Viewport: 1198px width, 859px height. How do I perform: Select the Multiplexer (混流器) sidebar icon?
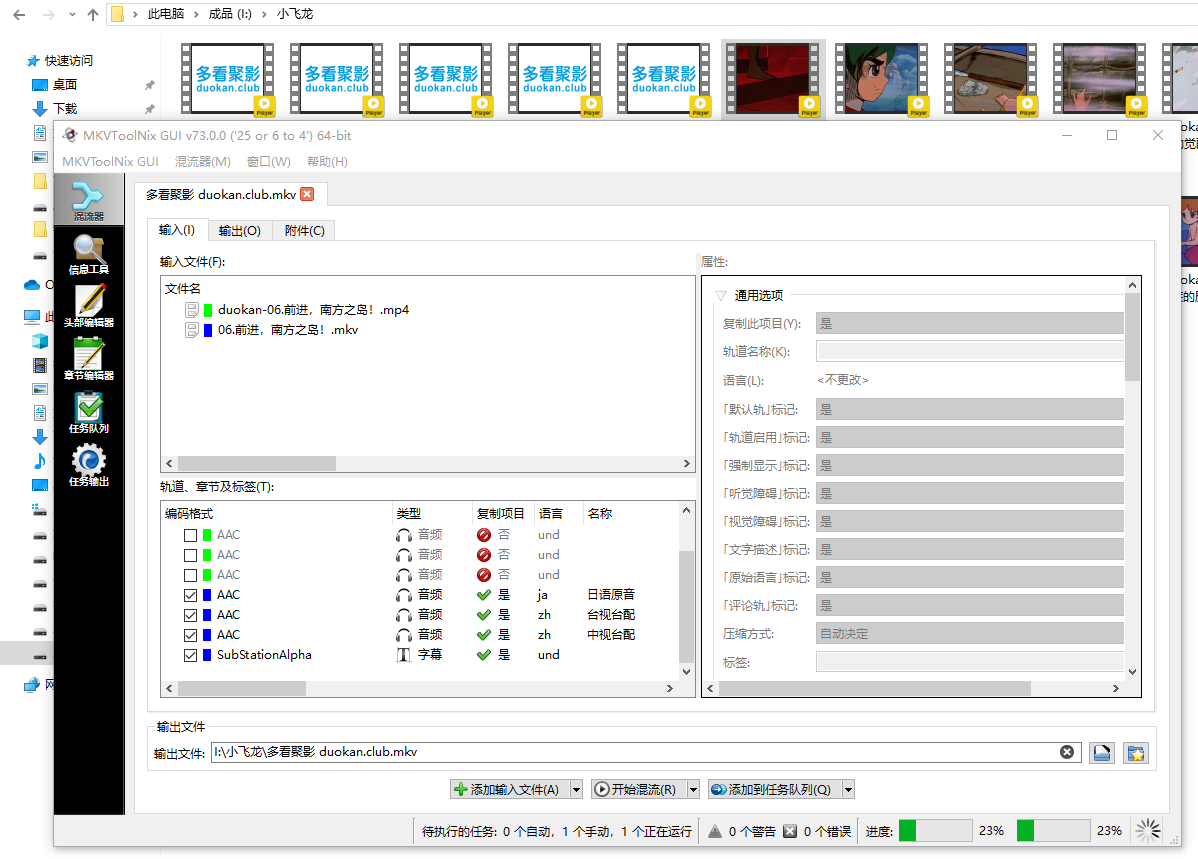coord(88,199)
